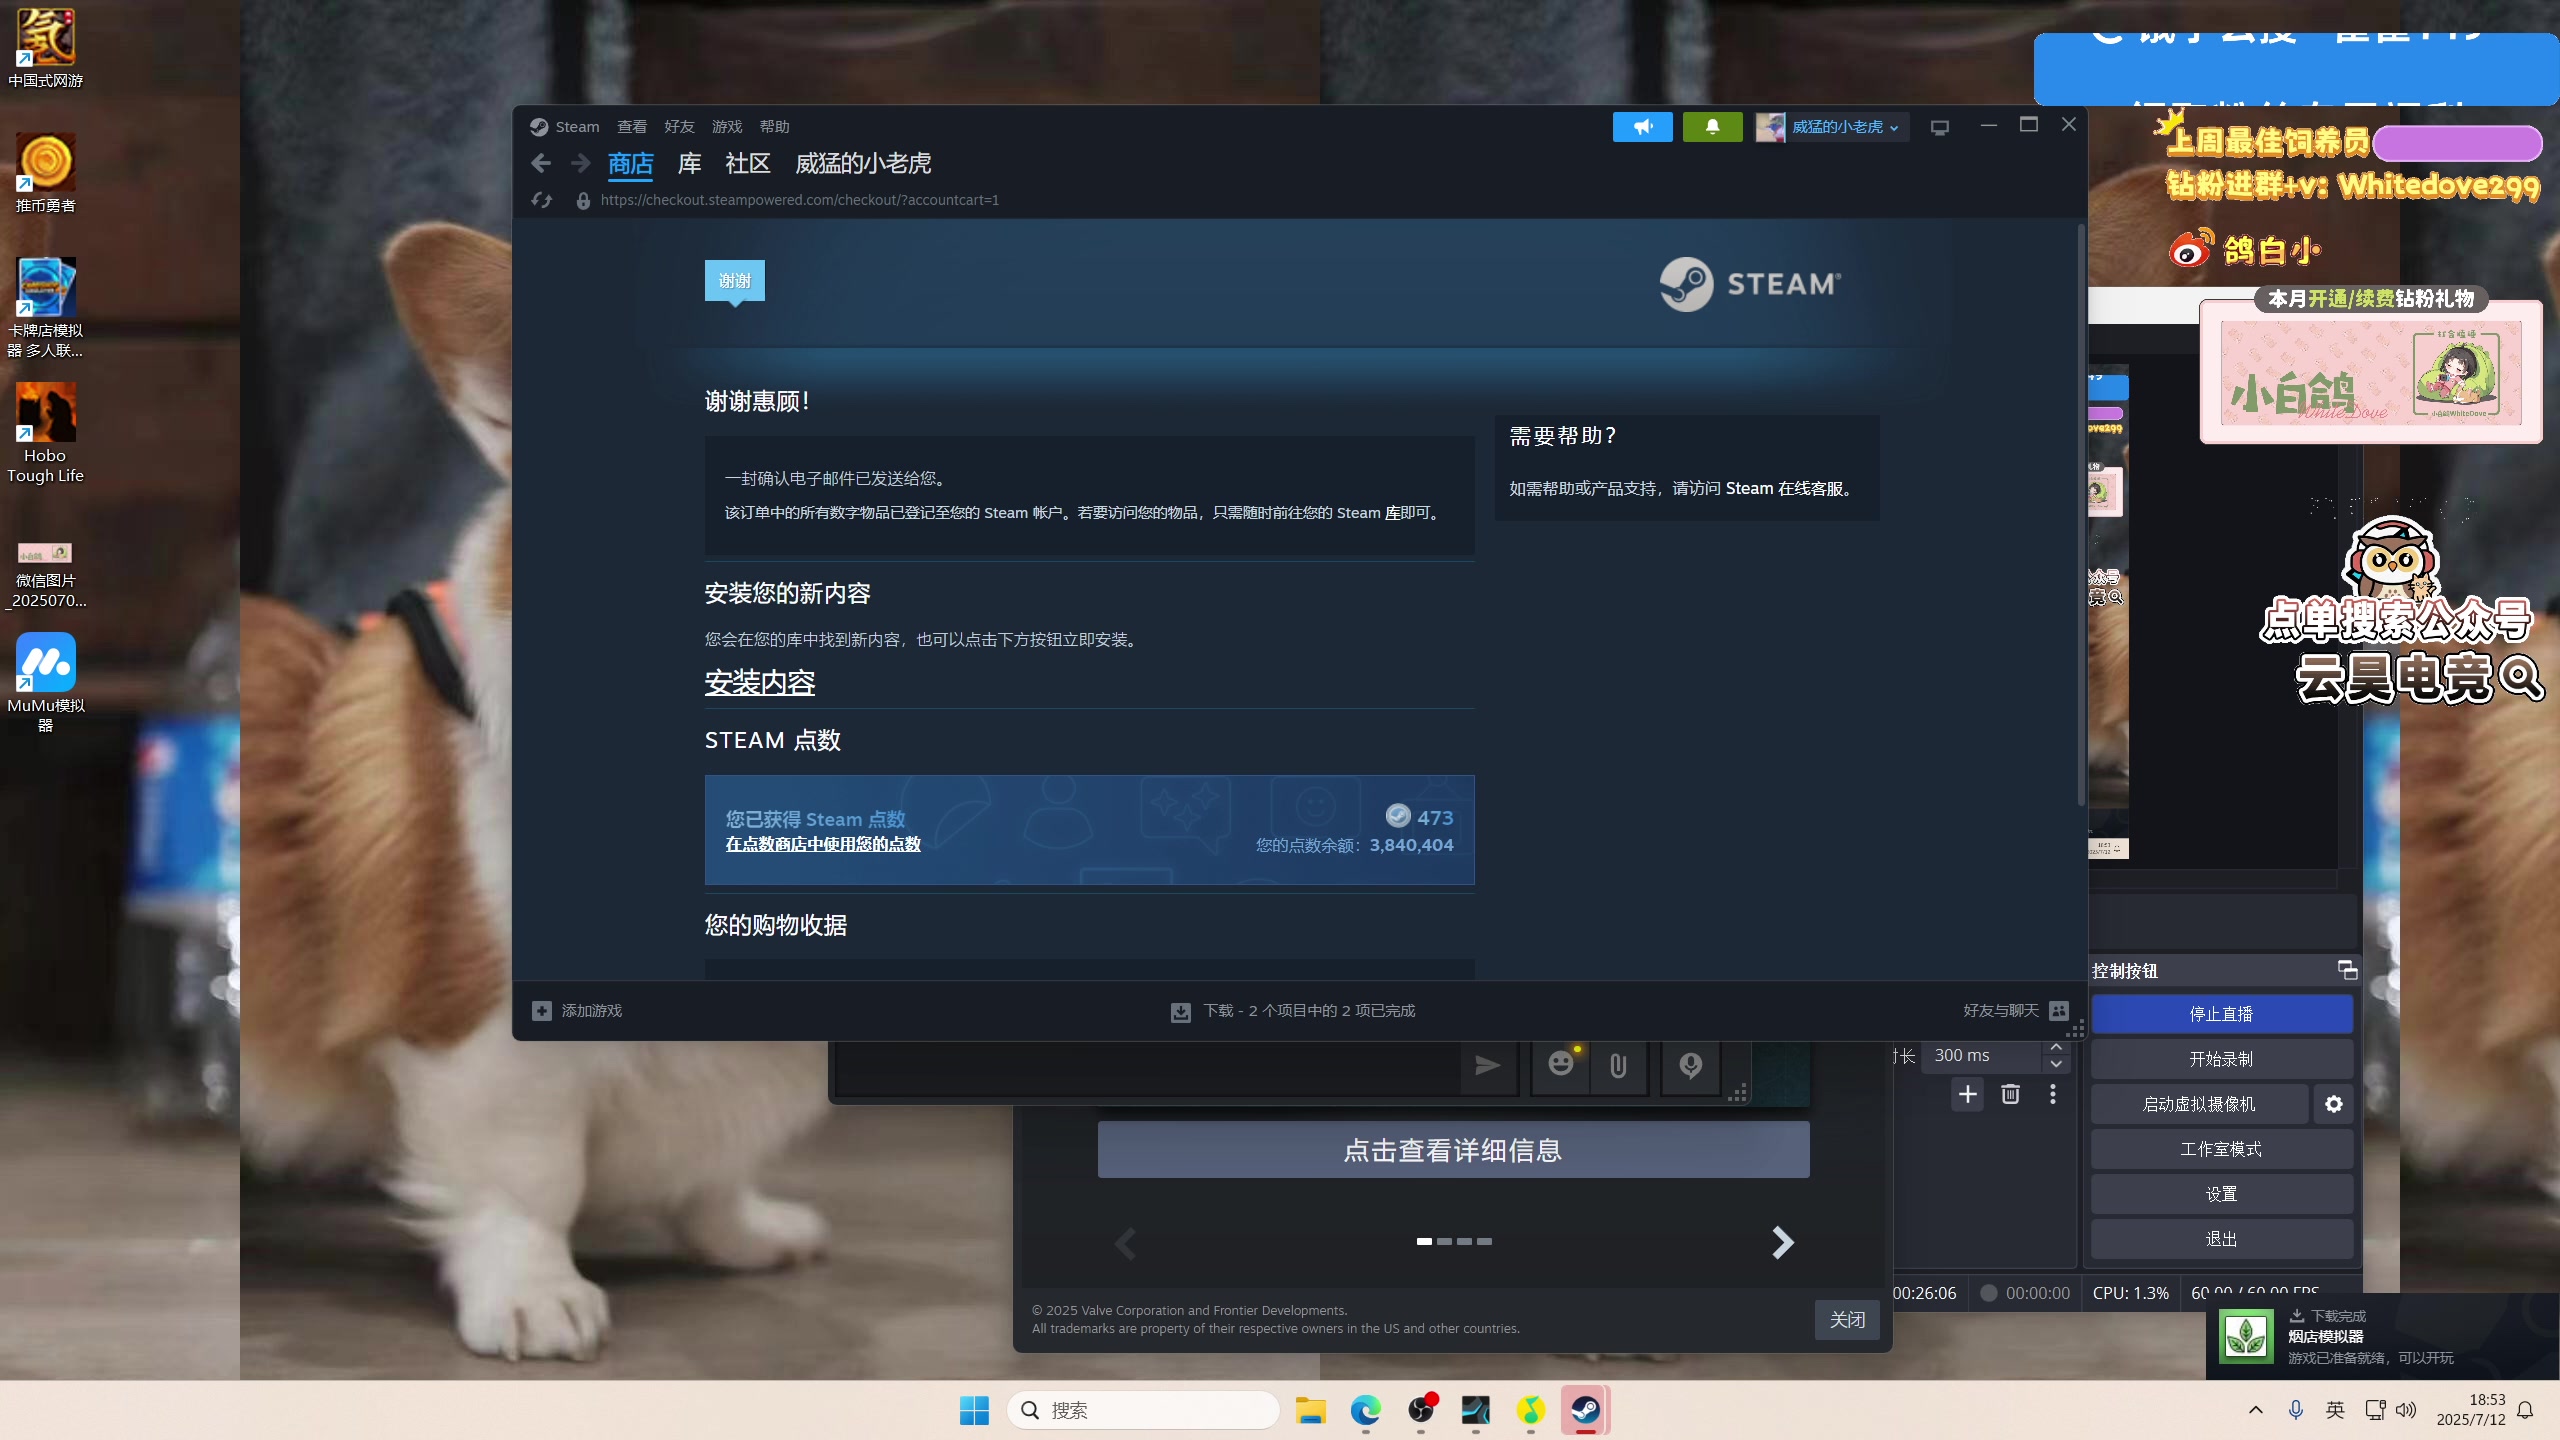Click the voice microphone icon in chat
2560x1440 pixels.
click(x=1691, y=1066)
